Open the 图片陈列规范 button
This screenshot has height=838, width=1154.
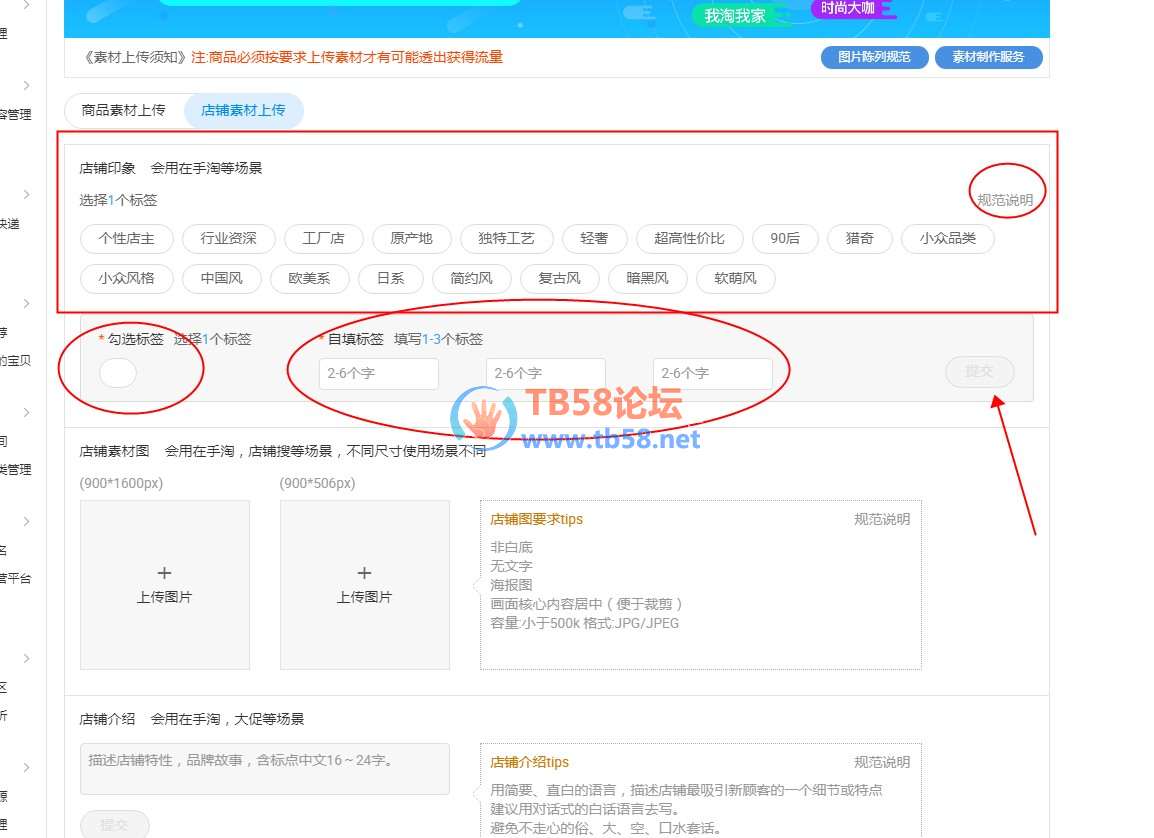pyautogui.click(x=874, y=57)
